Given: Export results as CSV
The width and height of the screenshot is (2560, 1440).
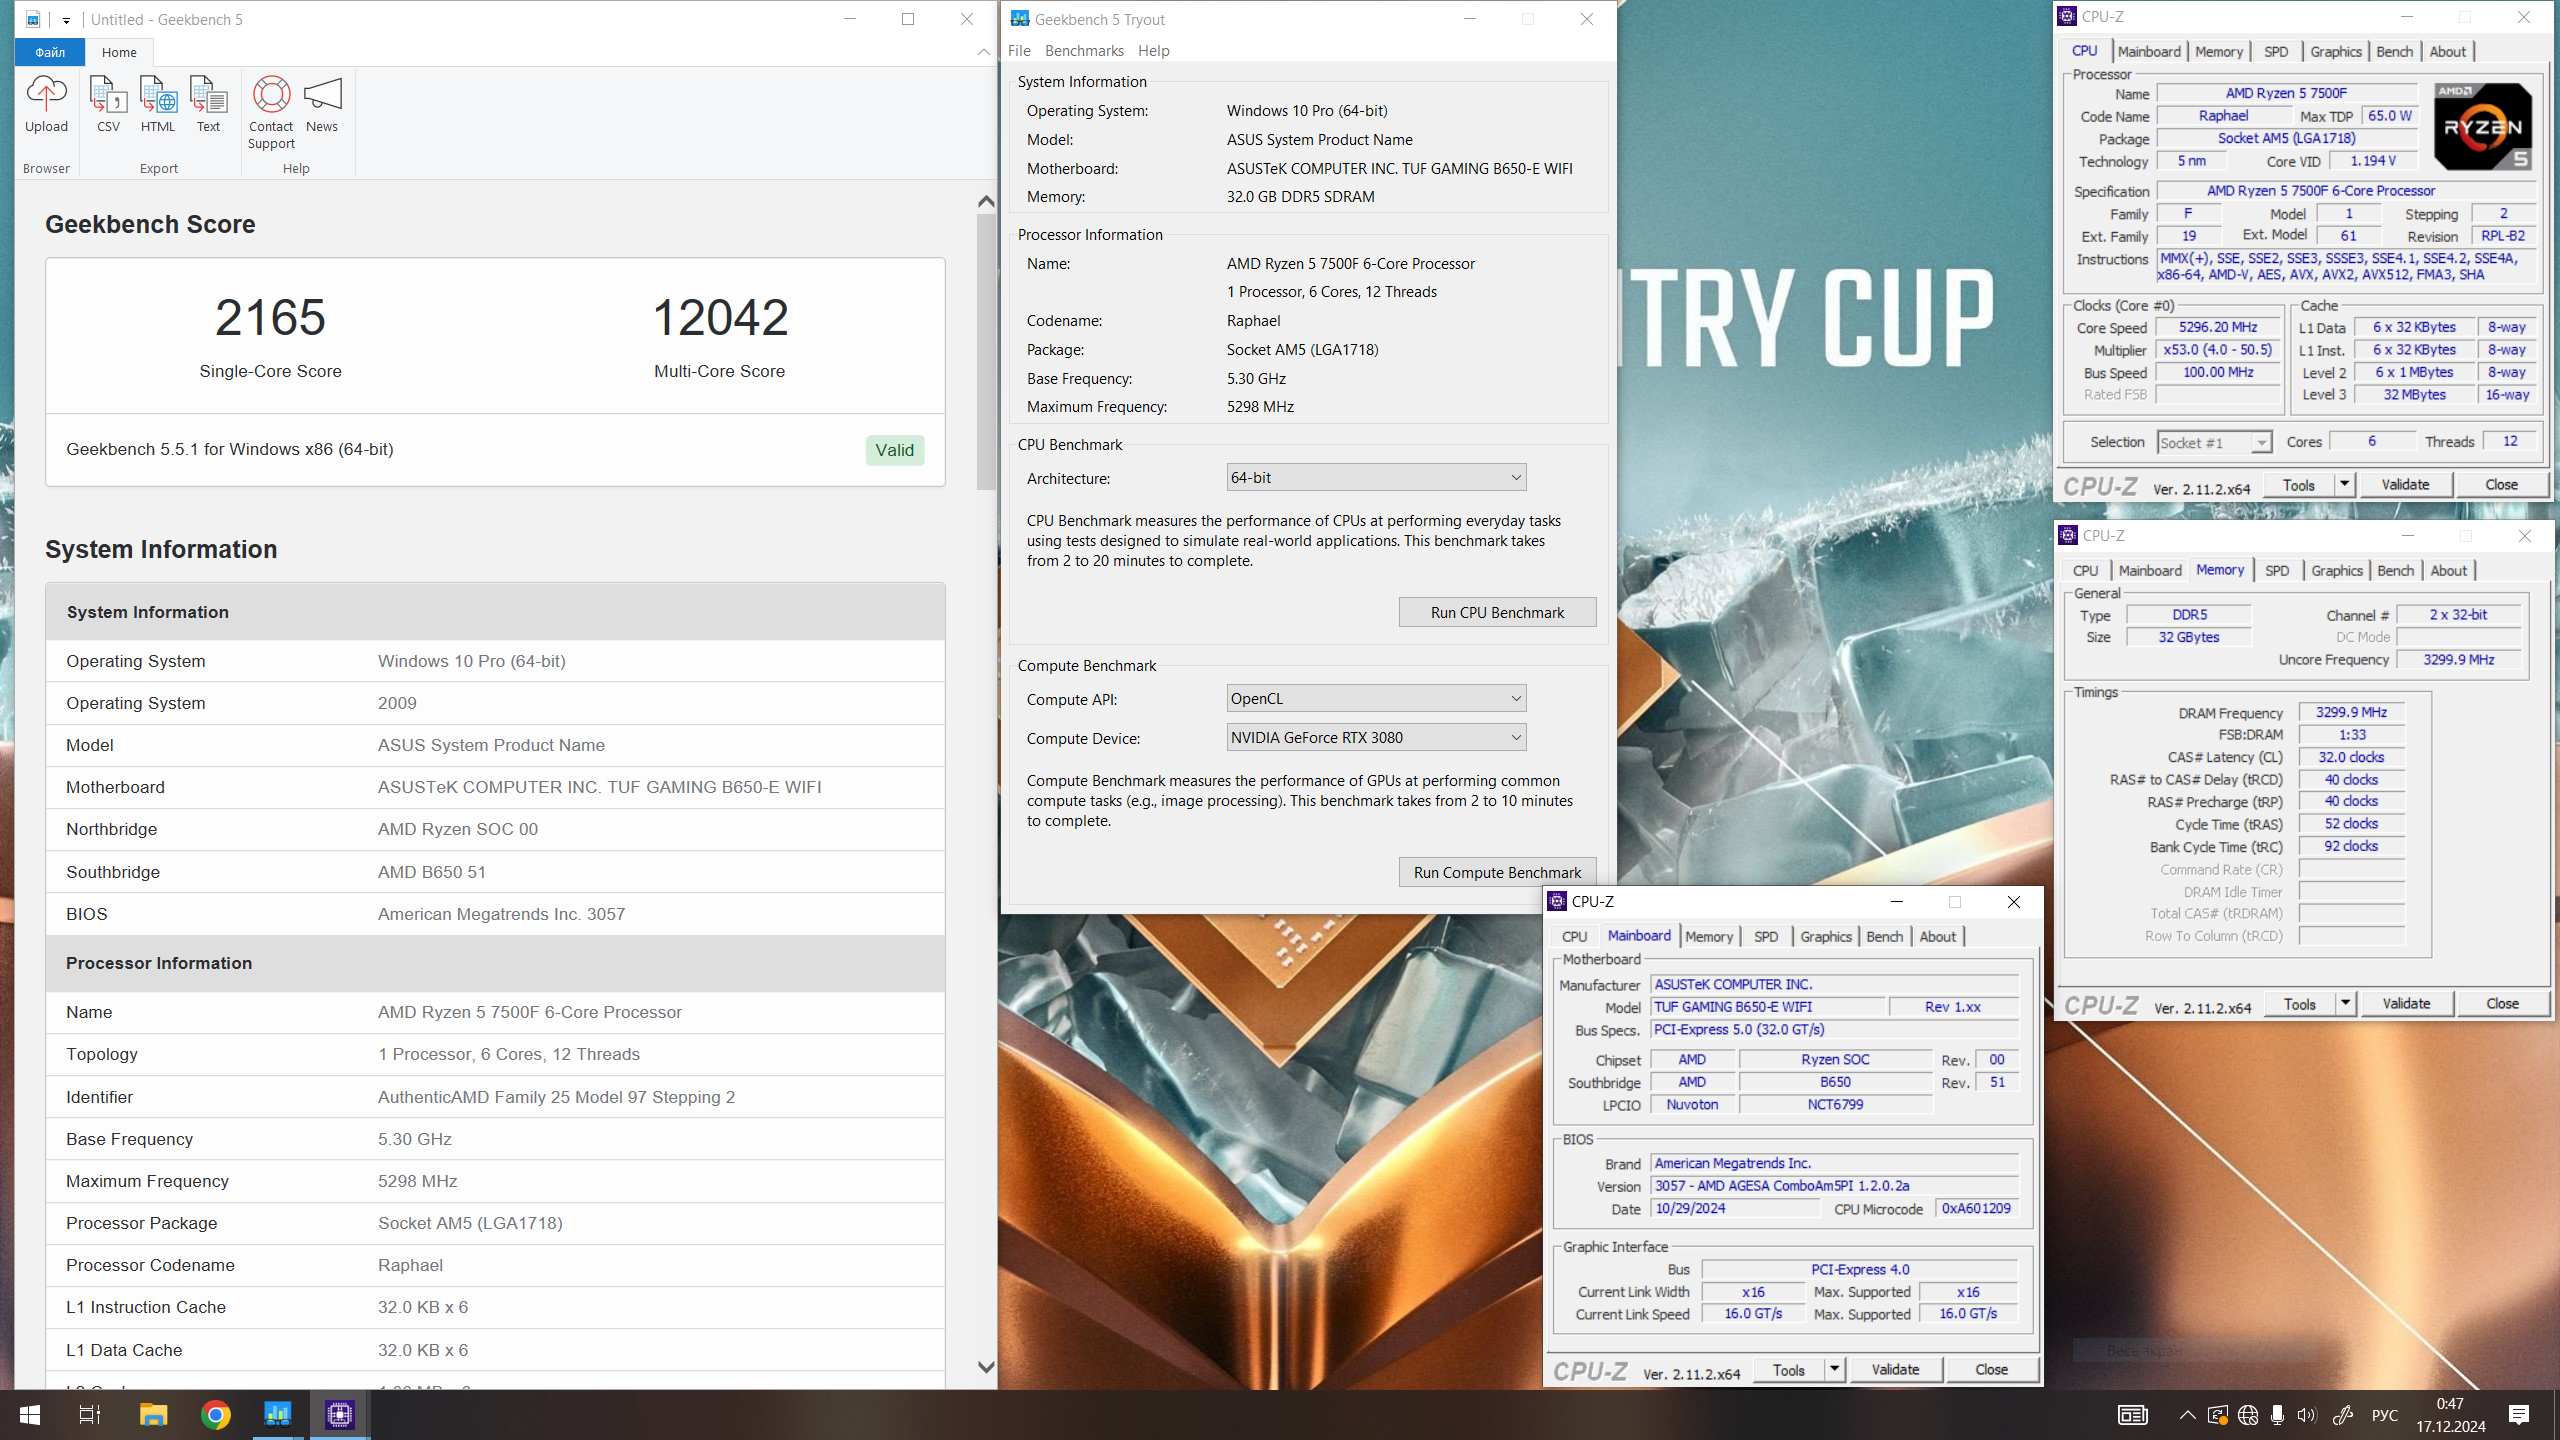Looking at the screenshot, I should [x=108, y=104].
